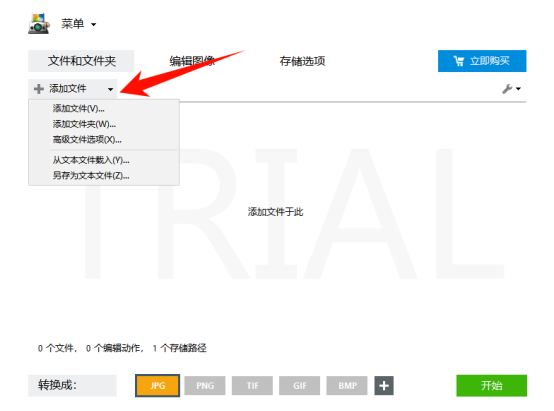Click the 添加文件于此 drop area text

click(275, 212)
